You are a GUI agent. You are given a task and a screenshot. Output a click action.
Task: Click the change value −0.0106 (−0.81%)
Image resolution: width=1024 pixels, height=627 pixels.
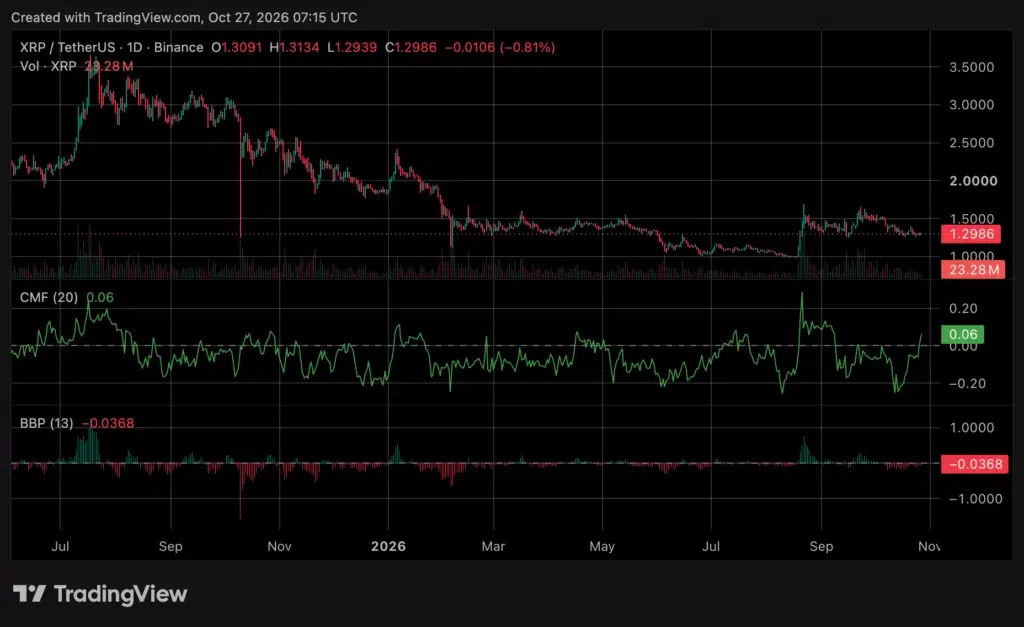tap(500, 47)
